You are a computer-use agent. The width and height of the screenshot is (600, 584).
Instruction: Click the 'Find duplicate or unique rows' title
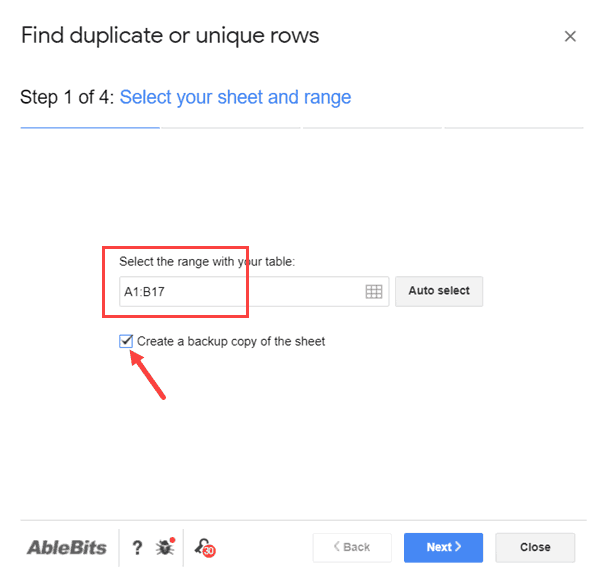(x=170, y=36)
